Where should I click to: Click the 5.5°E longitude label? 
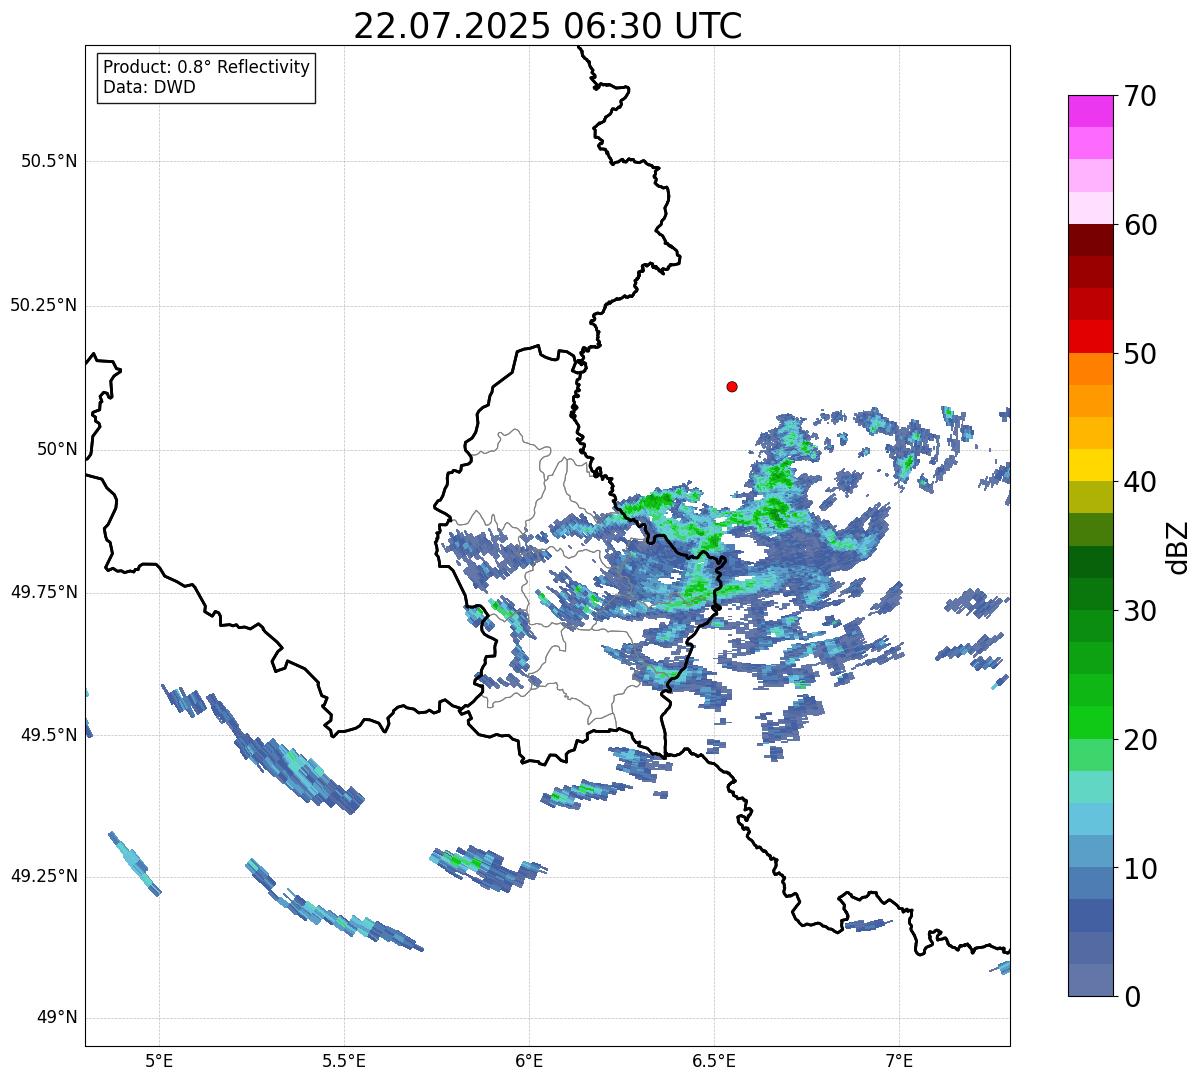coord(344,1060)
